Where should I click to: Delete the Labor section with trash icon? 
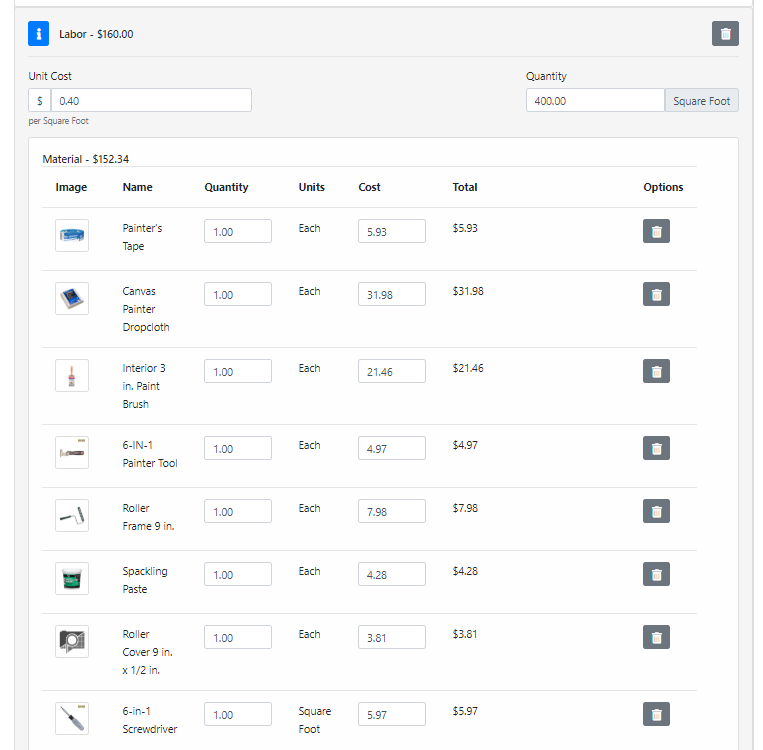tap(725, 34)
